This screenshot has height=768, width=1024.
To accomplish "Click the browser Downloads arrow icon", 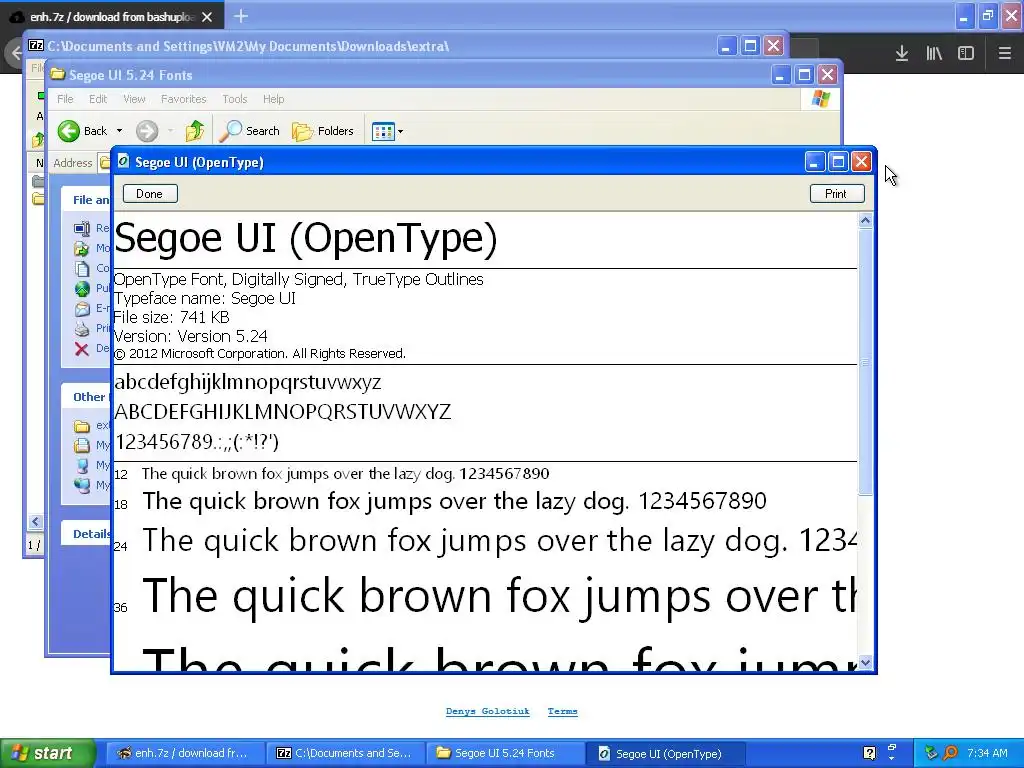I will pos(902,54).
